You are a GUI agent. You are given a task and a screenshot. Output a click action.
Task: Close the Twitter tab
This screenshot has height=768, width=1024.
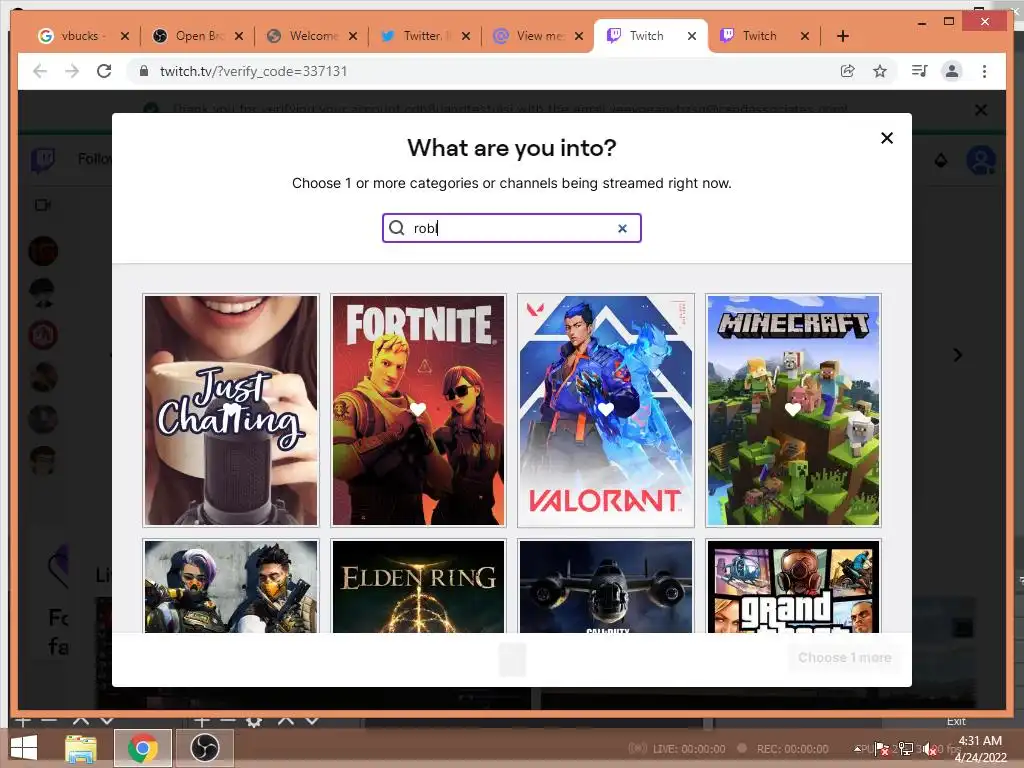point(466,36)
